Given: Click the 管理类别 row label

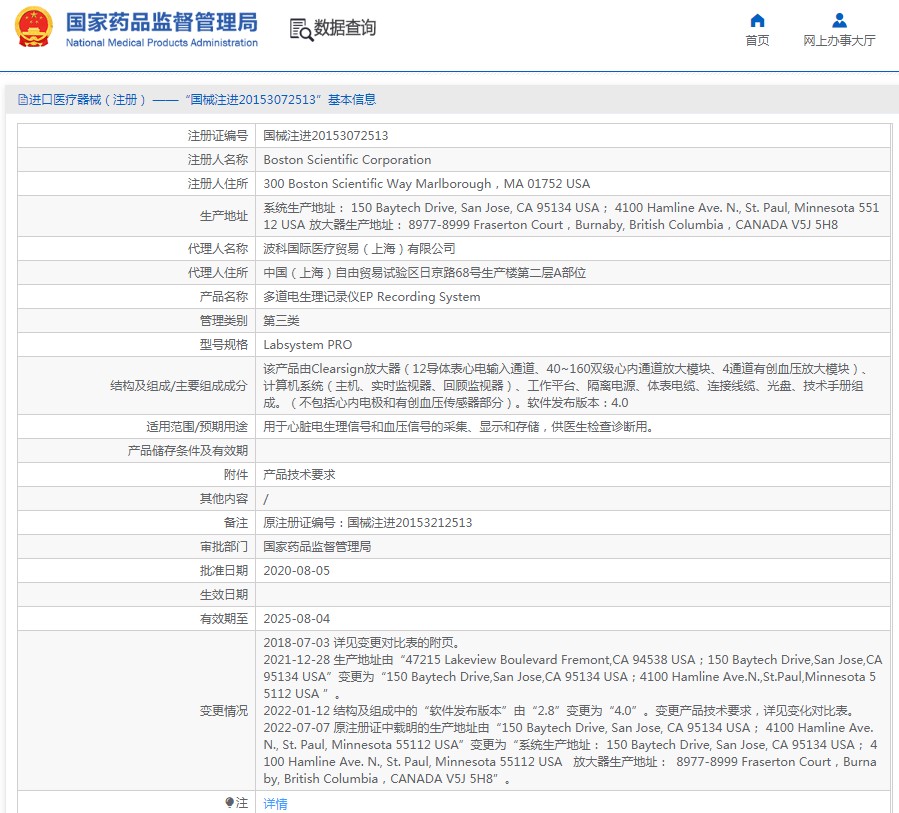Looking at the screenshot, I should coord(224,321).
